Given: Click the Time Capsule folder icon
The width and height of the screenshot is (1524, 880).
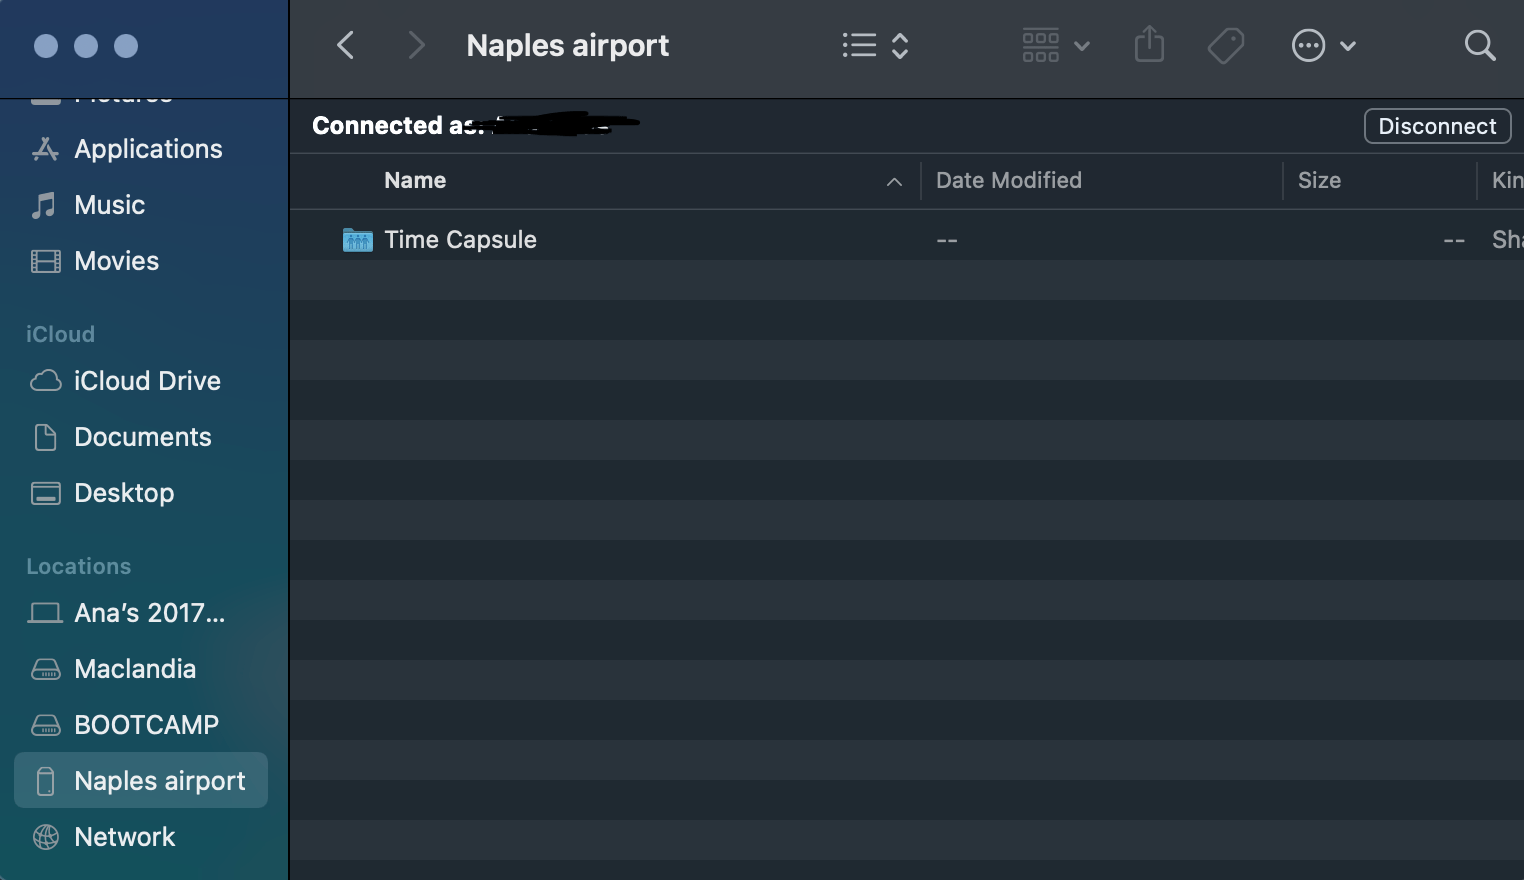Looking at the screenshot, I should tap(357, 240).
